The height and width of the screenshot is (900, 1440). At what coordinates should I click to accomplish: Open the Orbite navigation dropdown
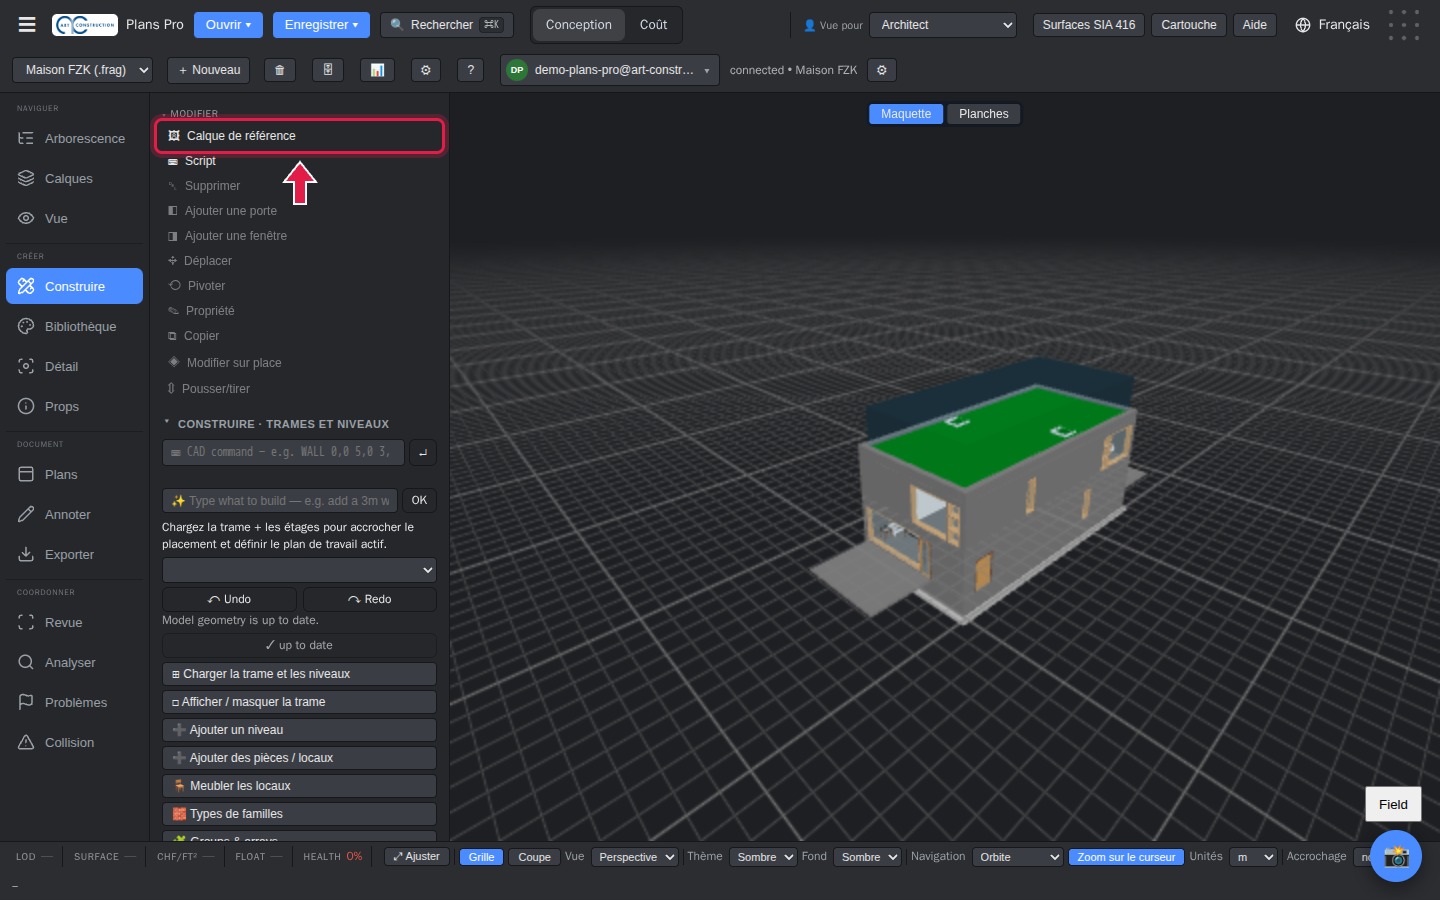1017,857
